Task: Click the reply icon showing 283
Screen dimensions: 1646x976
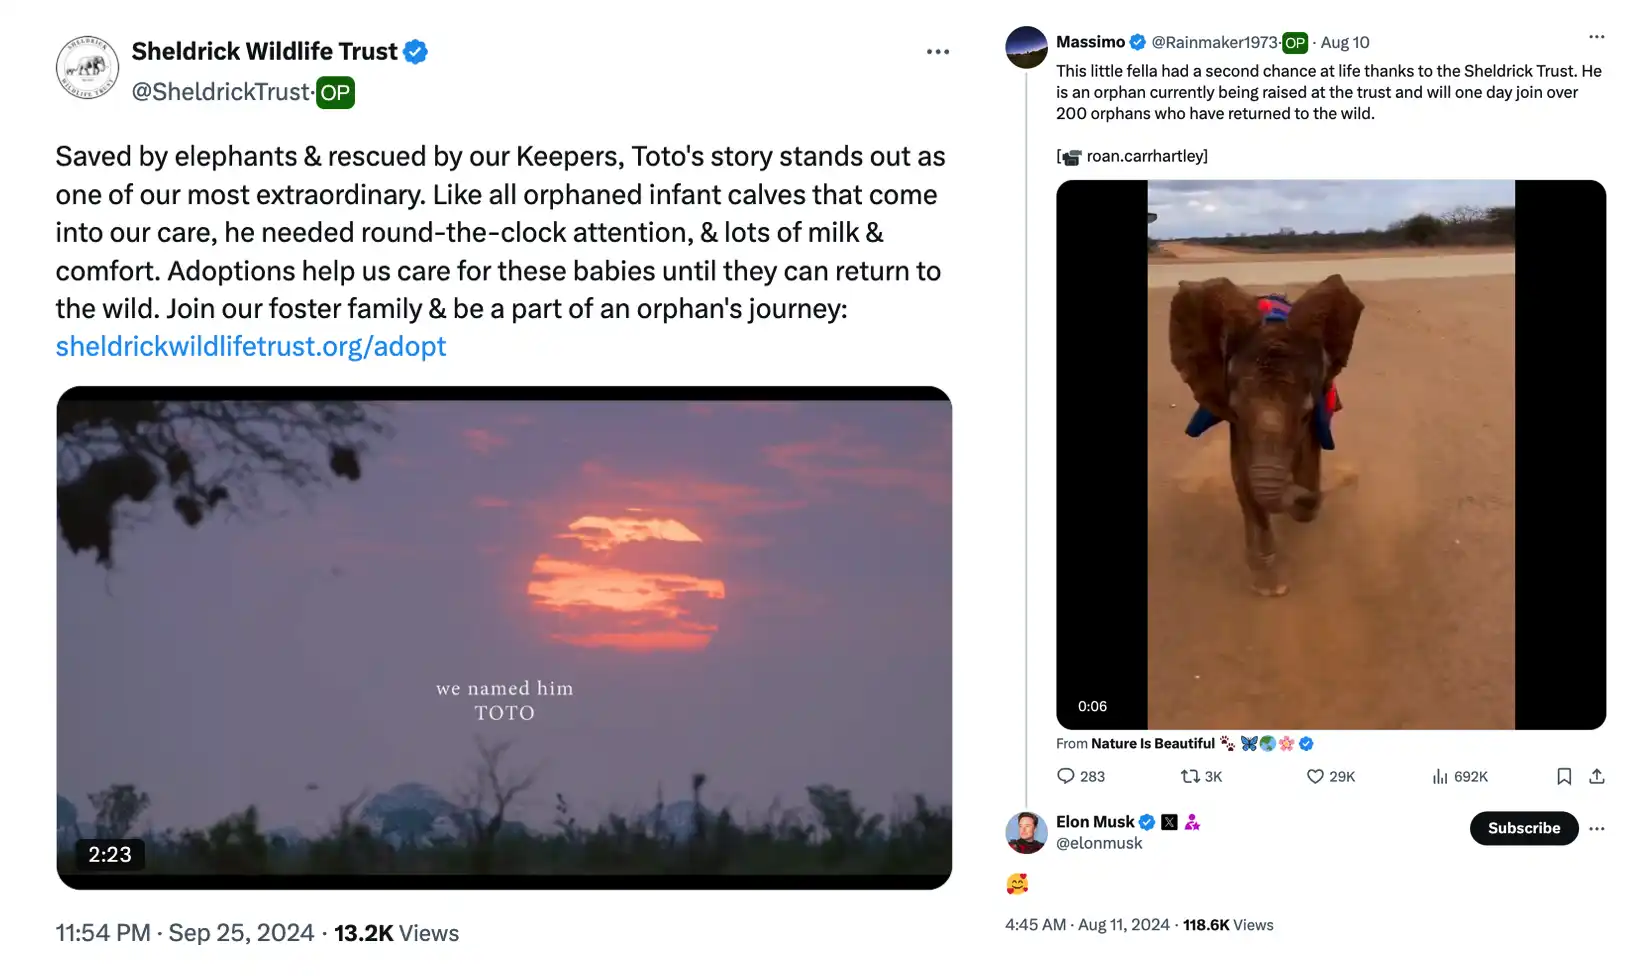Action: (1066, 776)
